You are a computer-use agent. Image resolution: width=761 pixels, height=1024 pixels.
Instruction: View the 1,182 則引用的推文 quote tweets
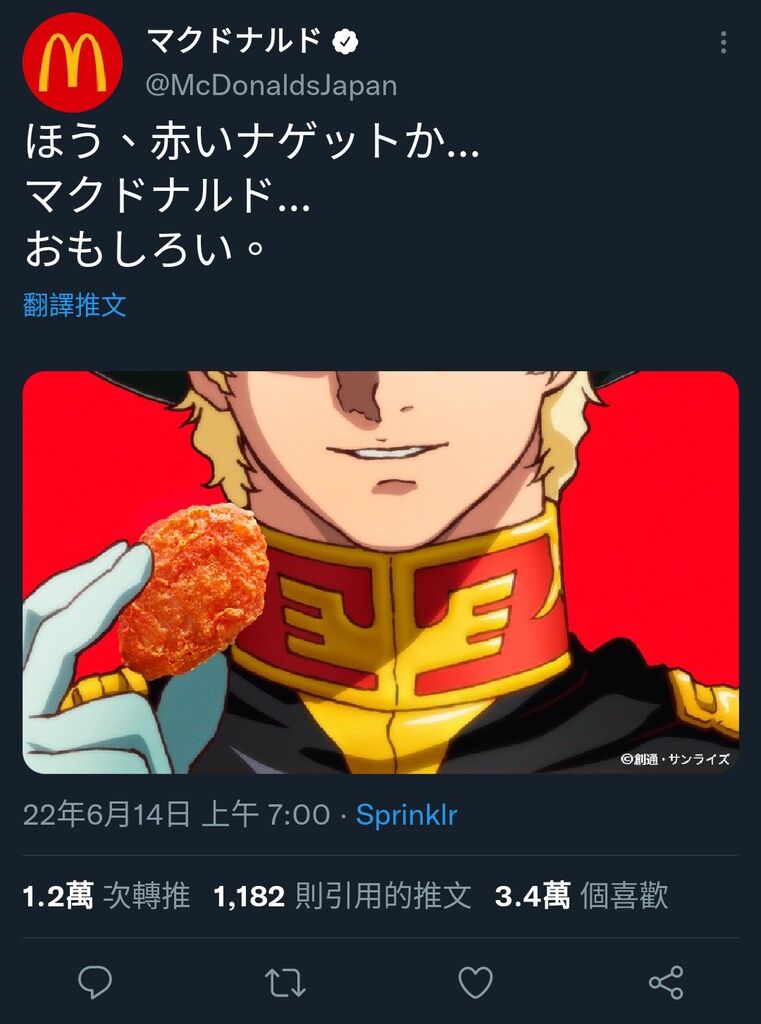click(x=342, y=896)
